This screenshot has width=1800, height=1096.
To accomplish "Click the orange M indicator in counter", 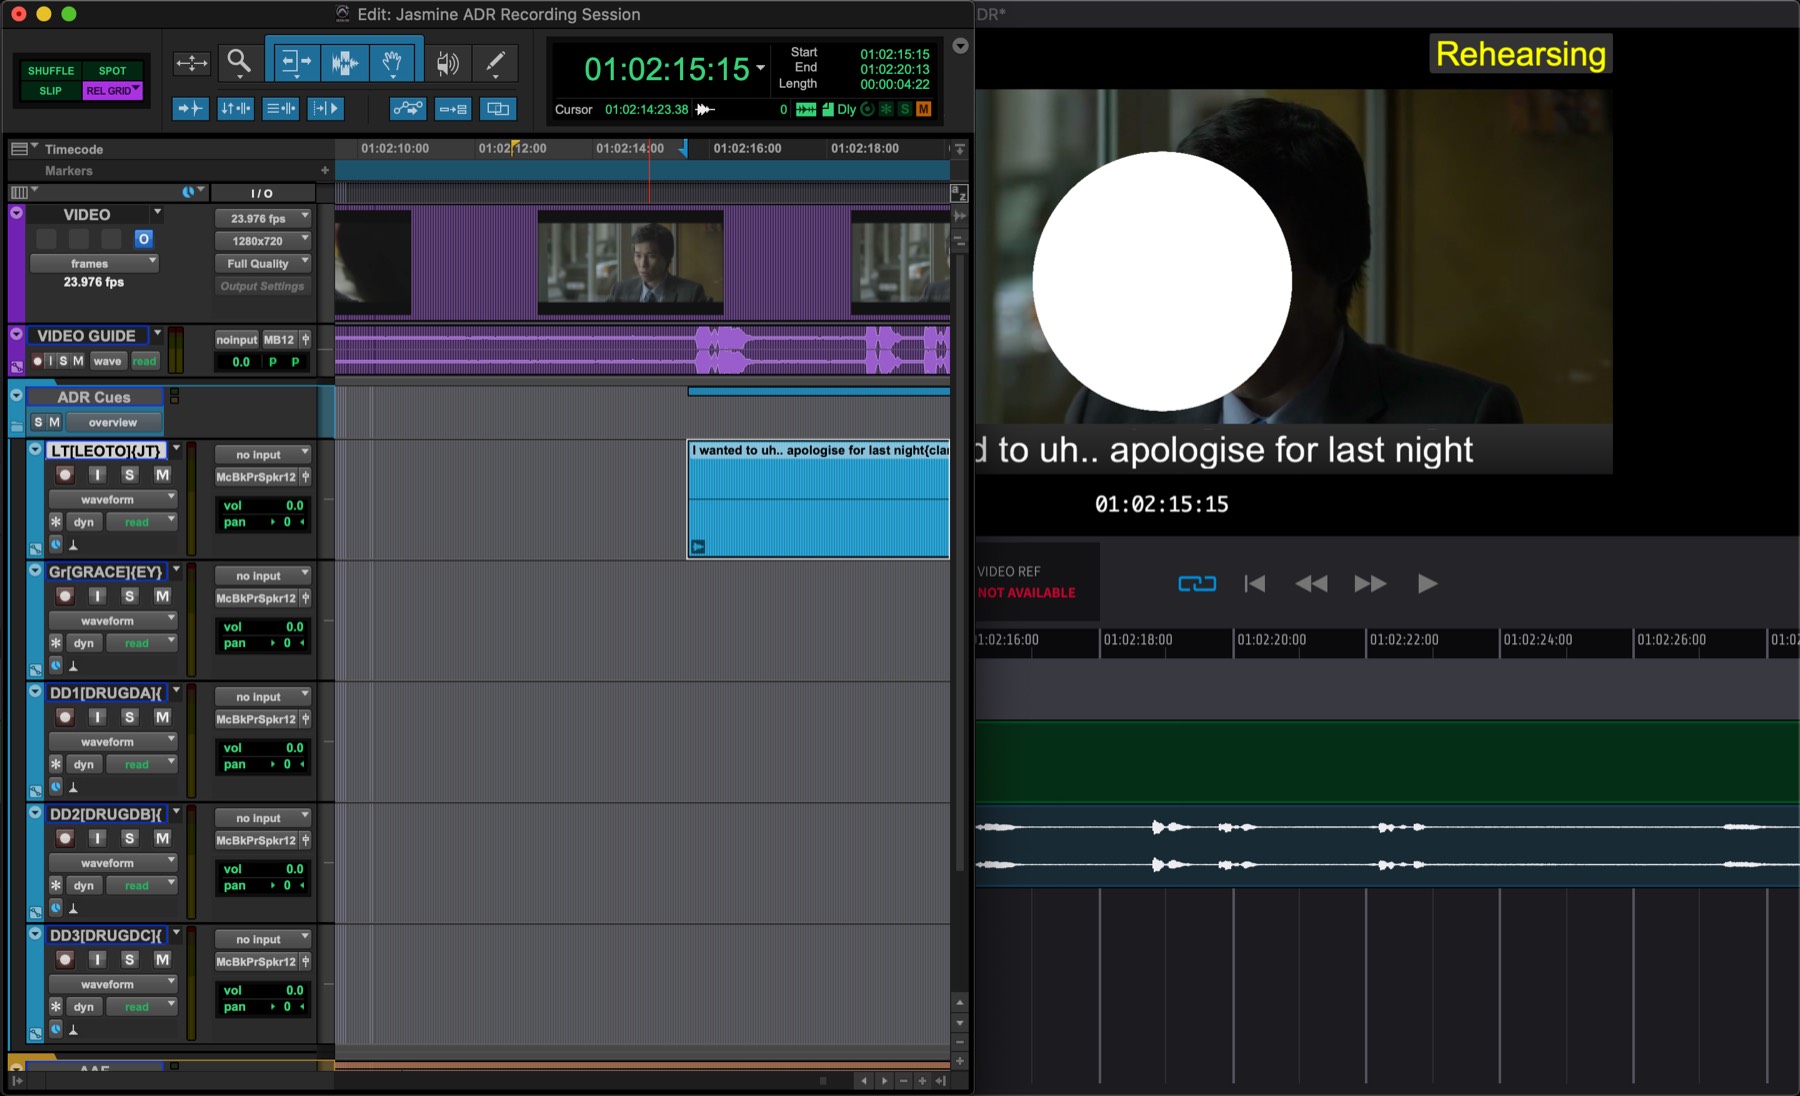I will [x=924, y=109].
